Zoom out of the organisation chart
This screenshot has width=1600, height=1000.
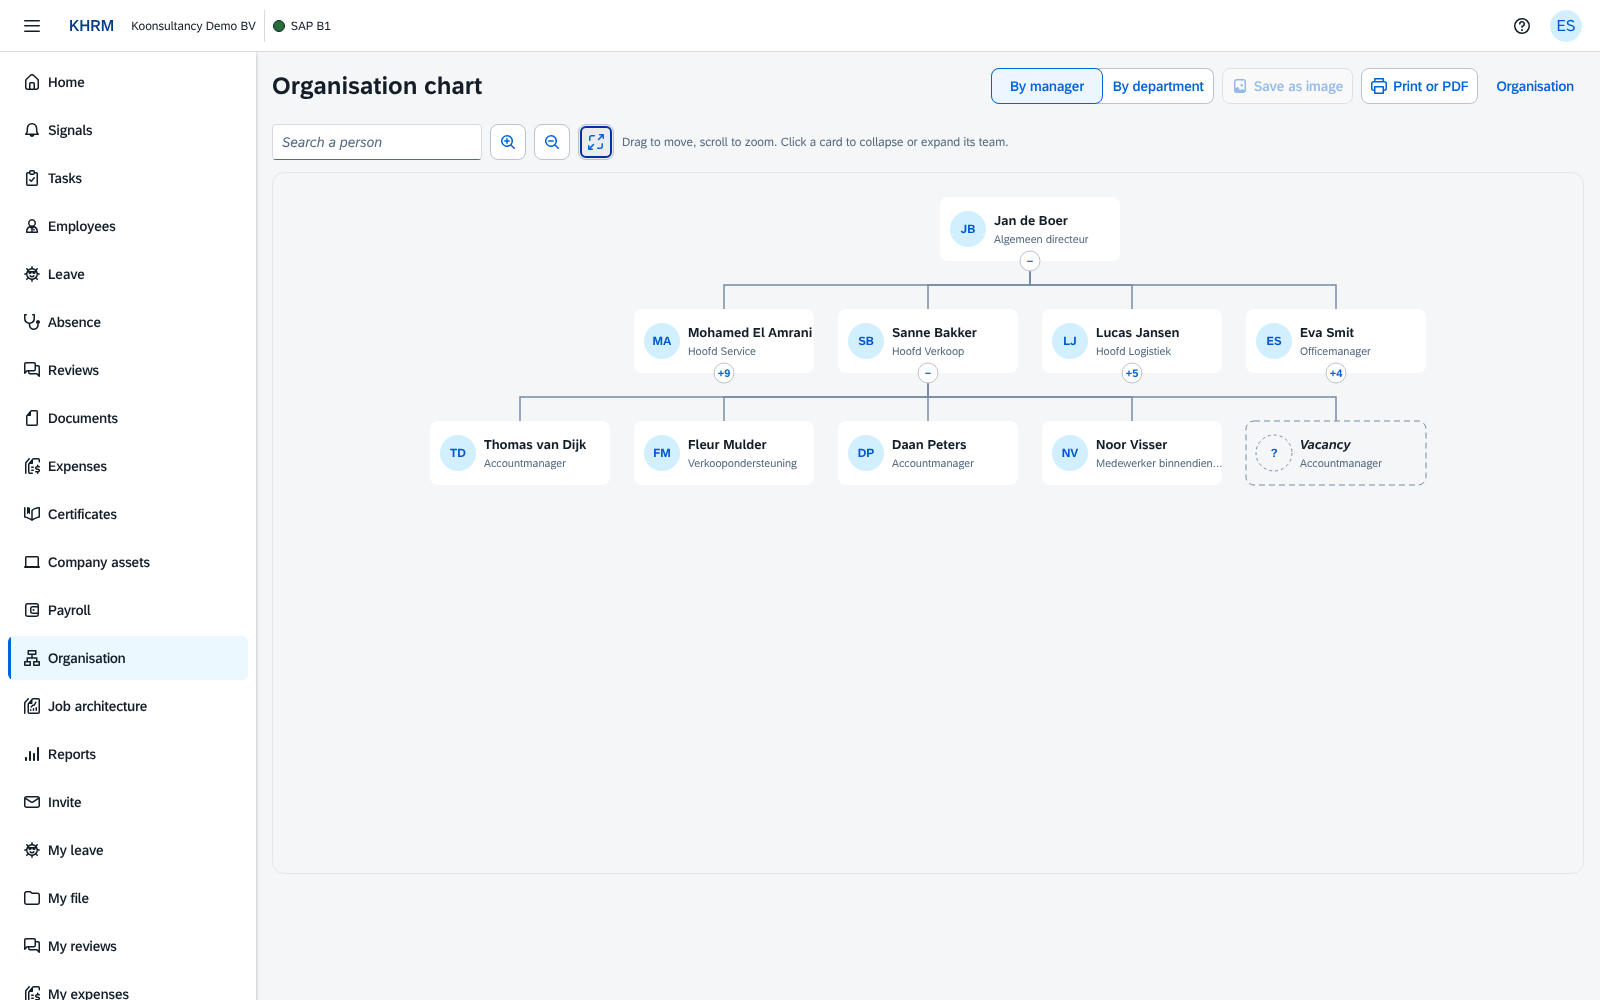click(552, 142)
